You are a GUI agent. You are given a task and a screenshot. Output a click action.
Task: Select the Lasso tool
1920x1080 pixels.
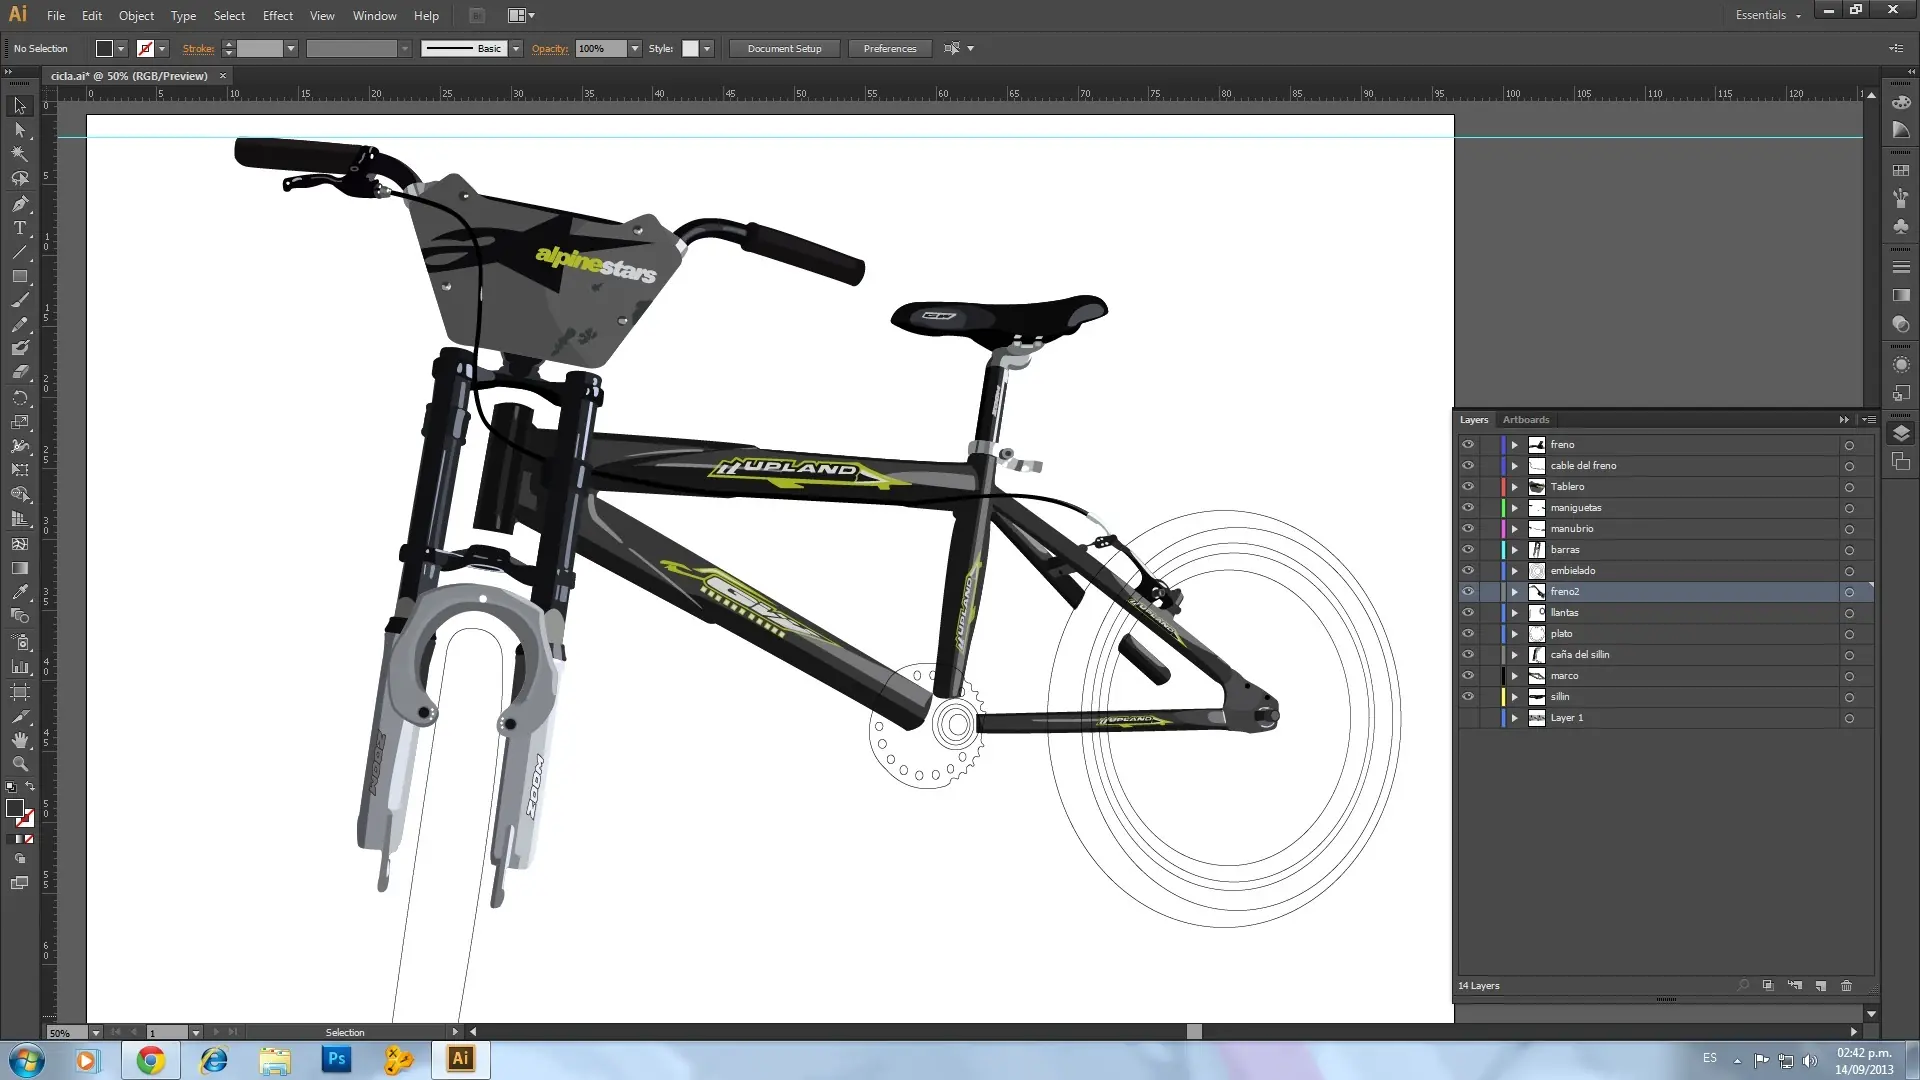[20, 179]
